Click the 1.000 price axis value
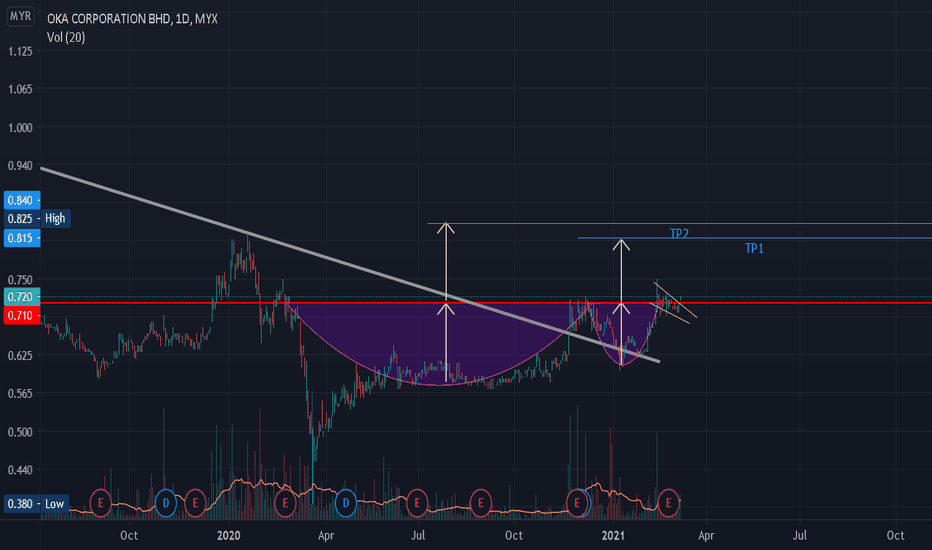 pos(20,127)
